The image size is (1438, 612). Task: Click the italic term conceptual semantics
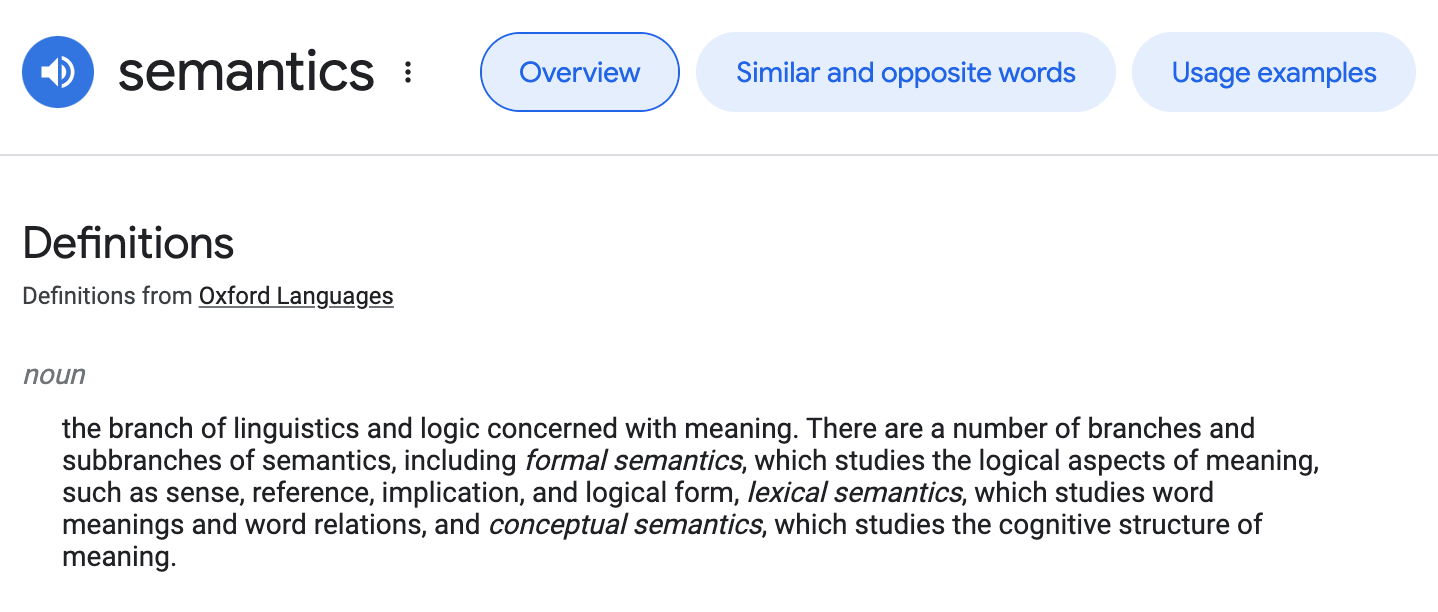tap(625, 525)
